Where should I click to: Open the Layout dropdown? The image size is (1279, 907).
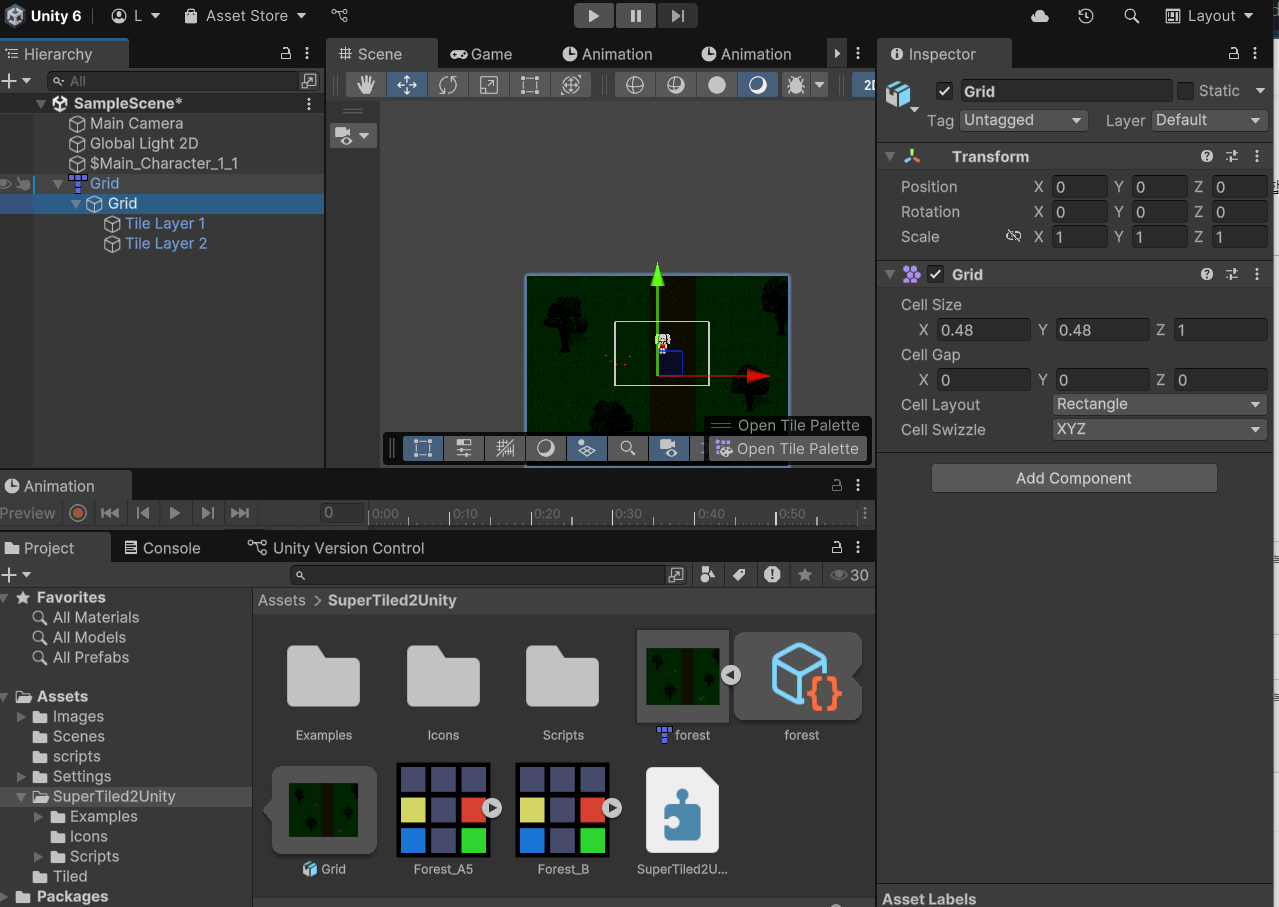tap(1210, 16)
